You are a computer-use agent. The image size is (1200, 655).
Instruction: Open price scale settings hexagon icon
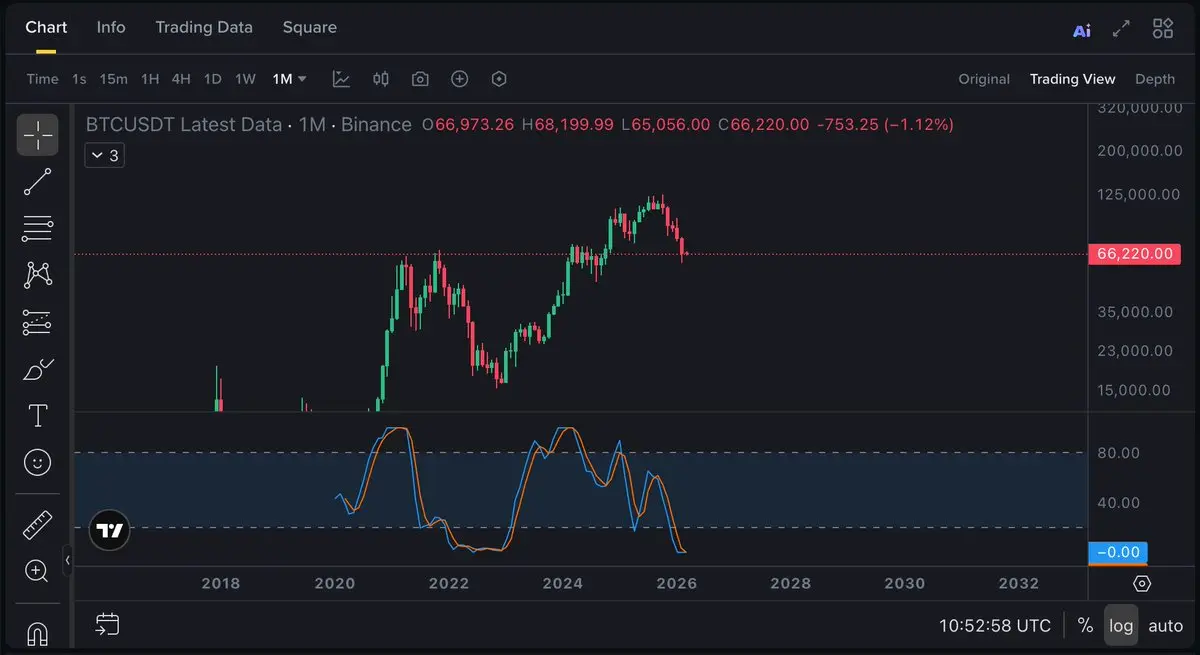point(1143,583)
